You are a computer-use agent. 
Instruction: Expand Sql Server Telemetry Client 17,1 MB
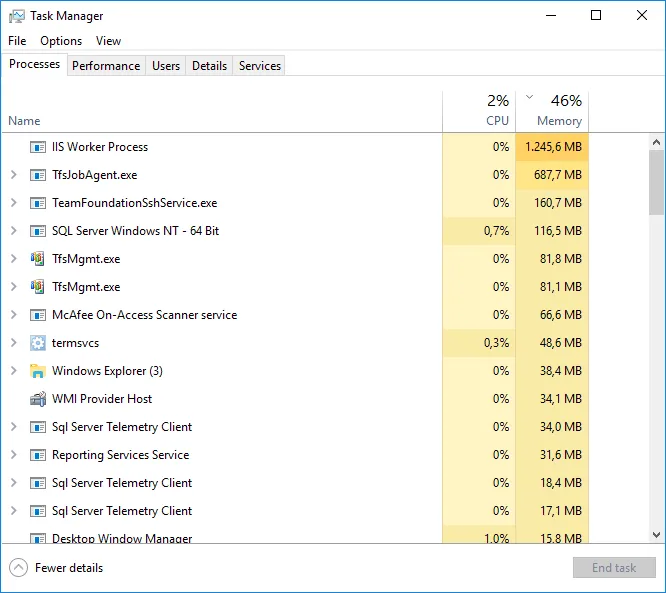(x=14, y=511)
